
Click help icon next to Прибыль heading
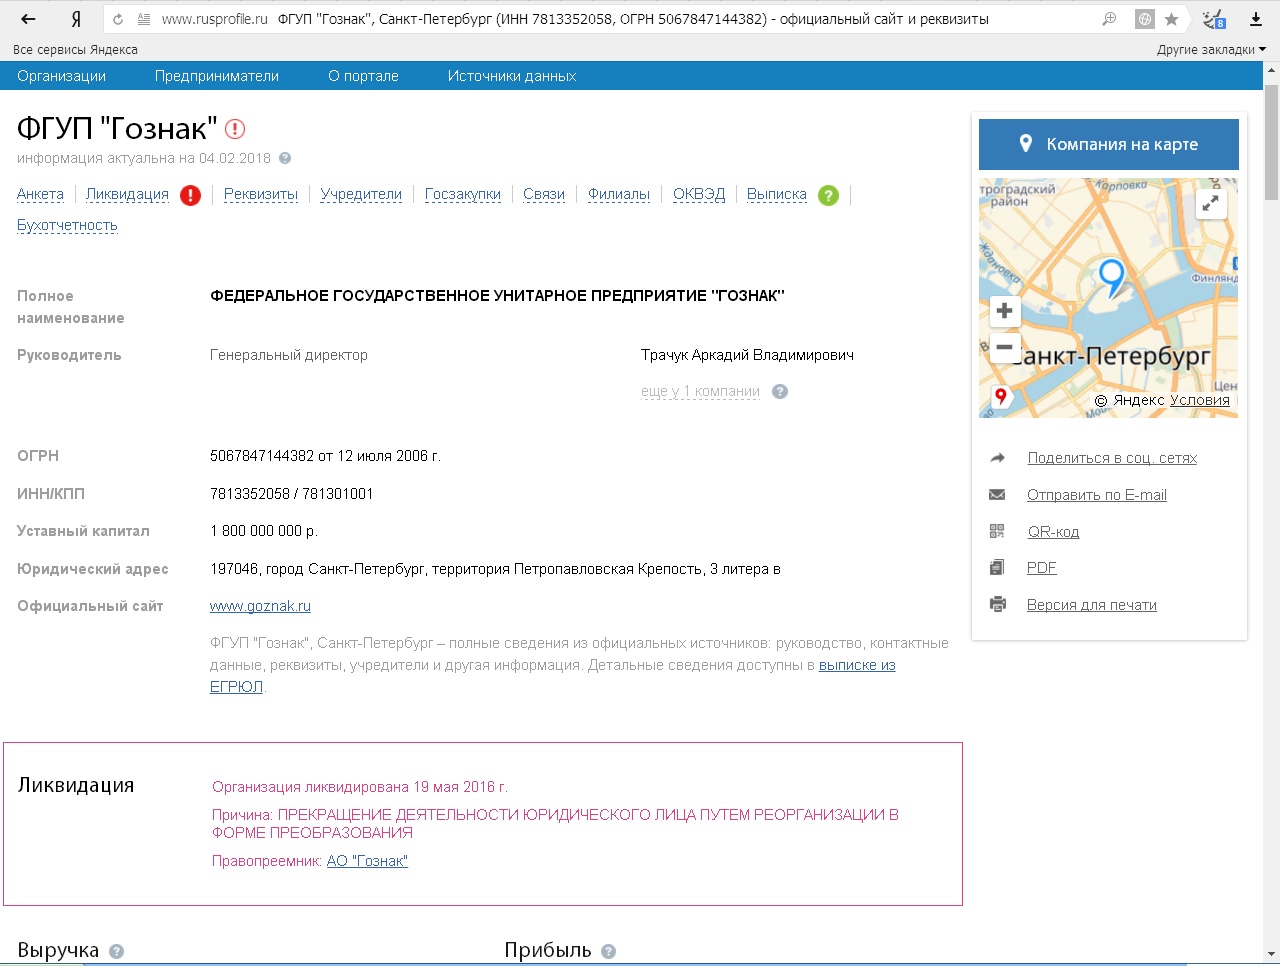tap(609, 951)
